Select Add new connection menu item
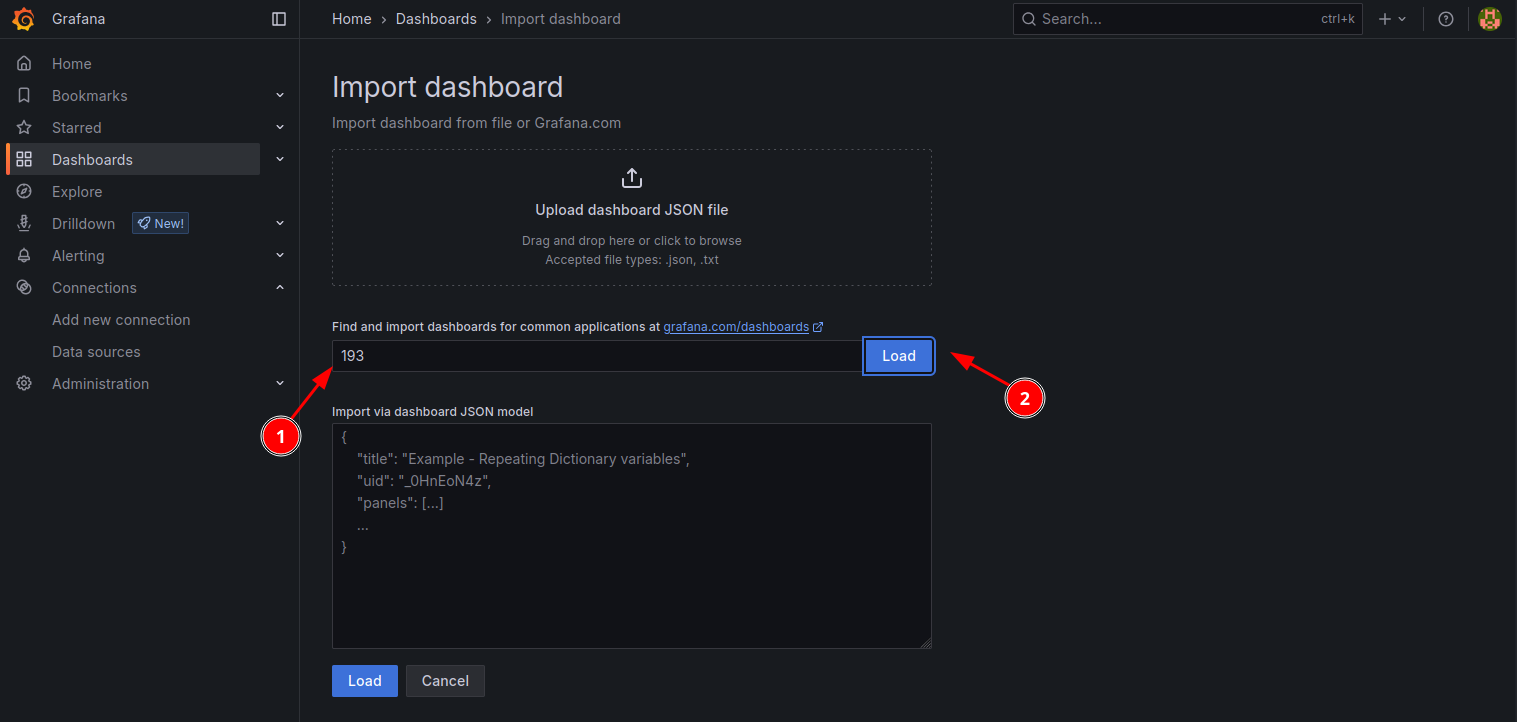 click(x=121, y=320)
